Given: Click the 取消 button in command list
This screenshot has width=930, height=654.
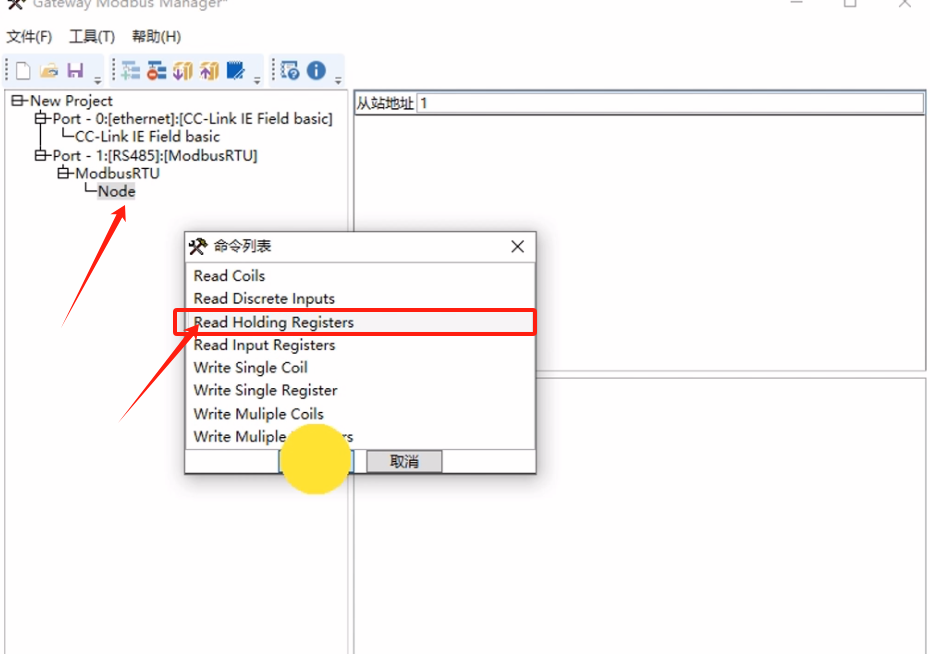Looking at the screenshot, I should point(404,461).
